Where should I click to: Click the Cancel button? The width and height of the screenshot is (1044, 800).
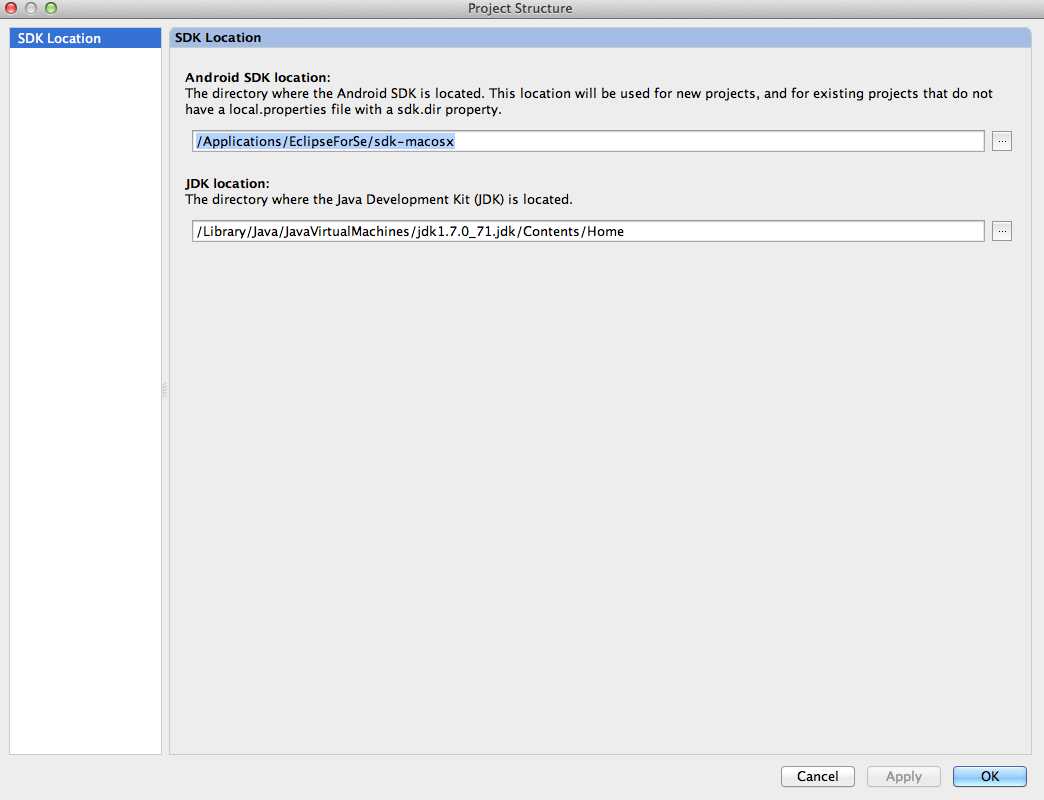818,776
